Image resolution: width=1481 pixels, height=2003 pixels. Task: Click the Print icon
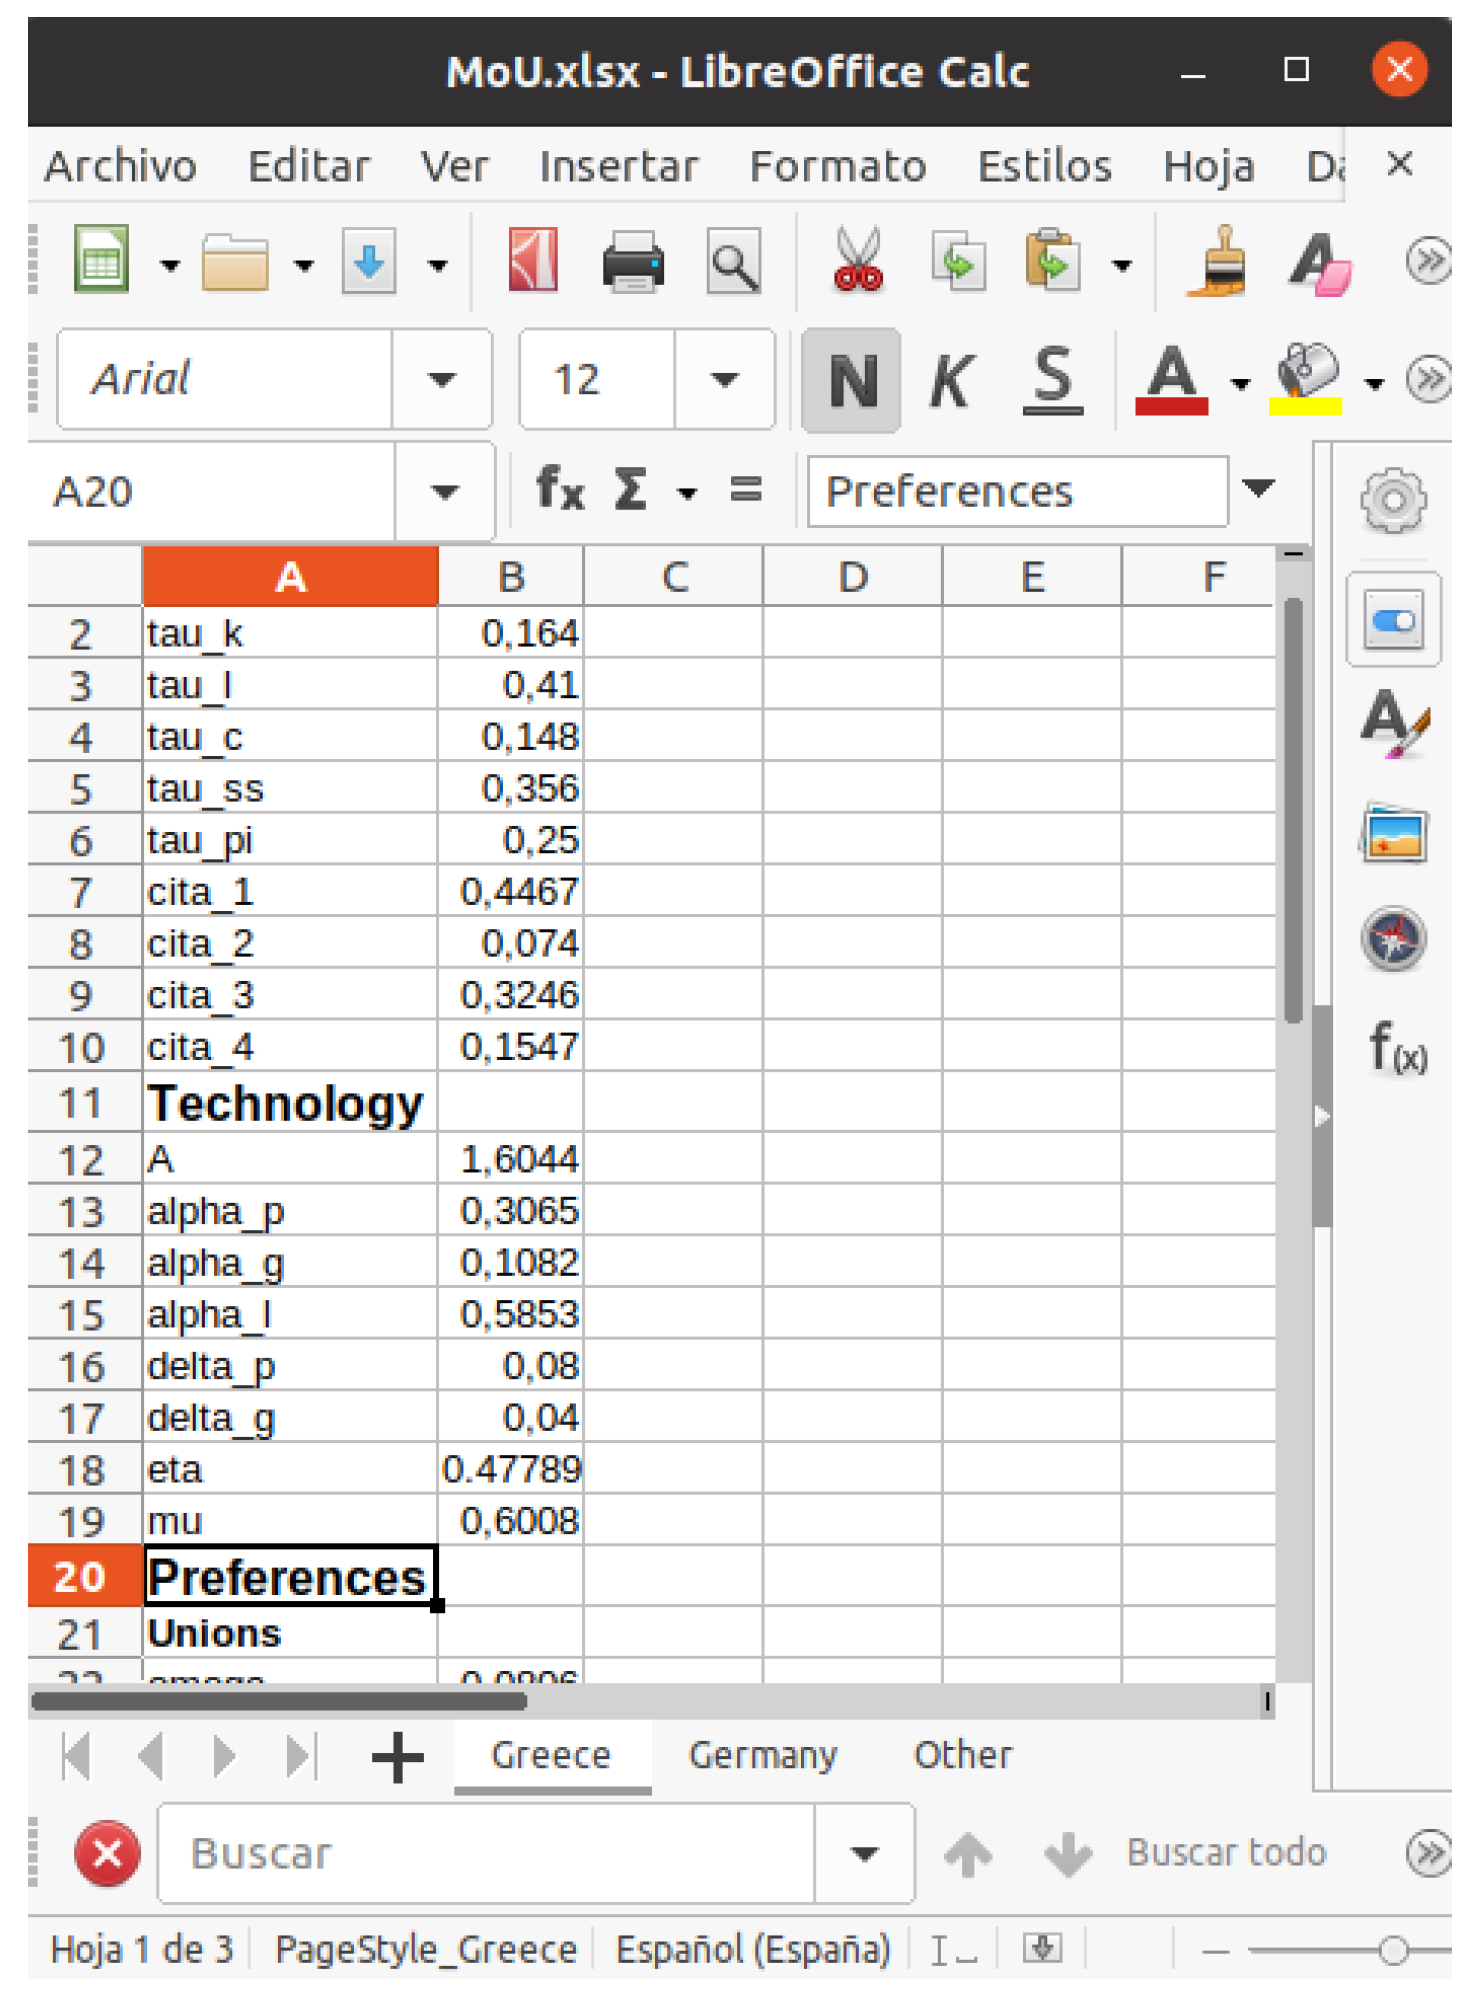click(x=633, y=263)
